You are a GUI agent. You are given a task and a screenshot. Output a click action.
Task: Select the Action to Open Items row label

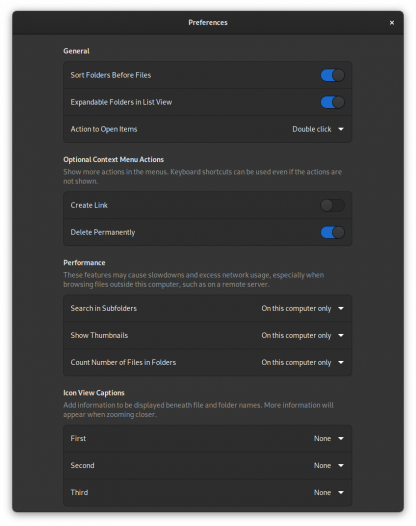[x=104, y=129]
